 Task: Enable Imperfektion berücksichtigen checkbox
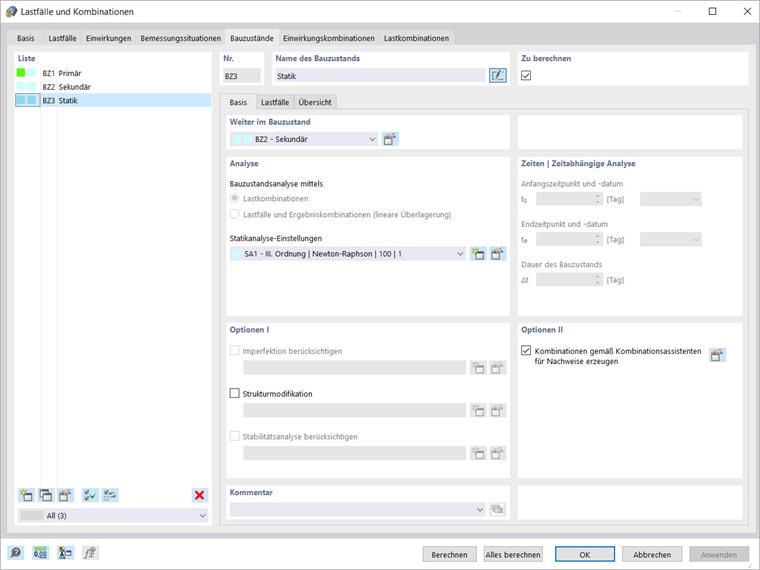click(x=235, y=350)
